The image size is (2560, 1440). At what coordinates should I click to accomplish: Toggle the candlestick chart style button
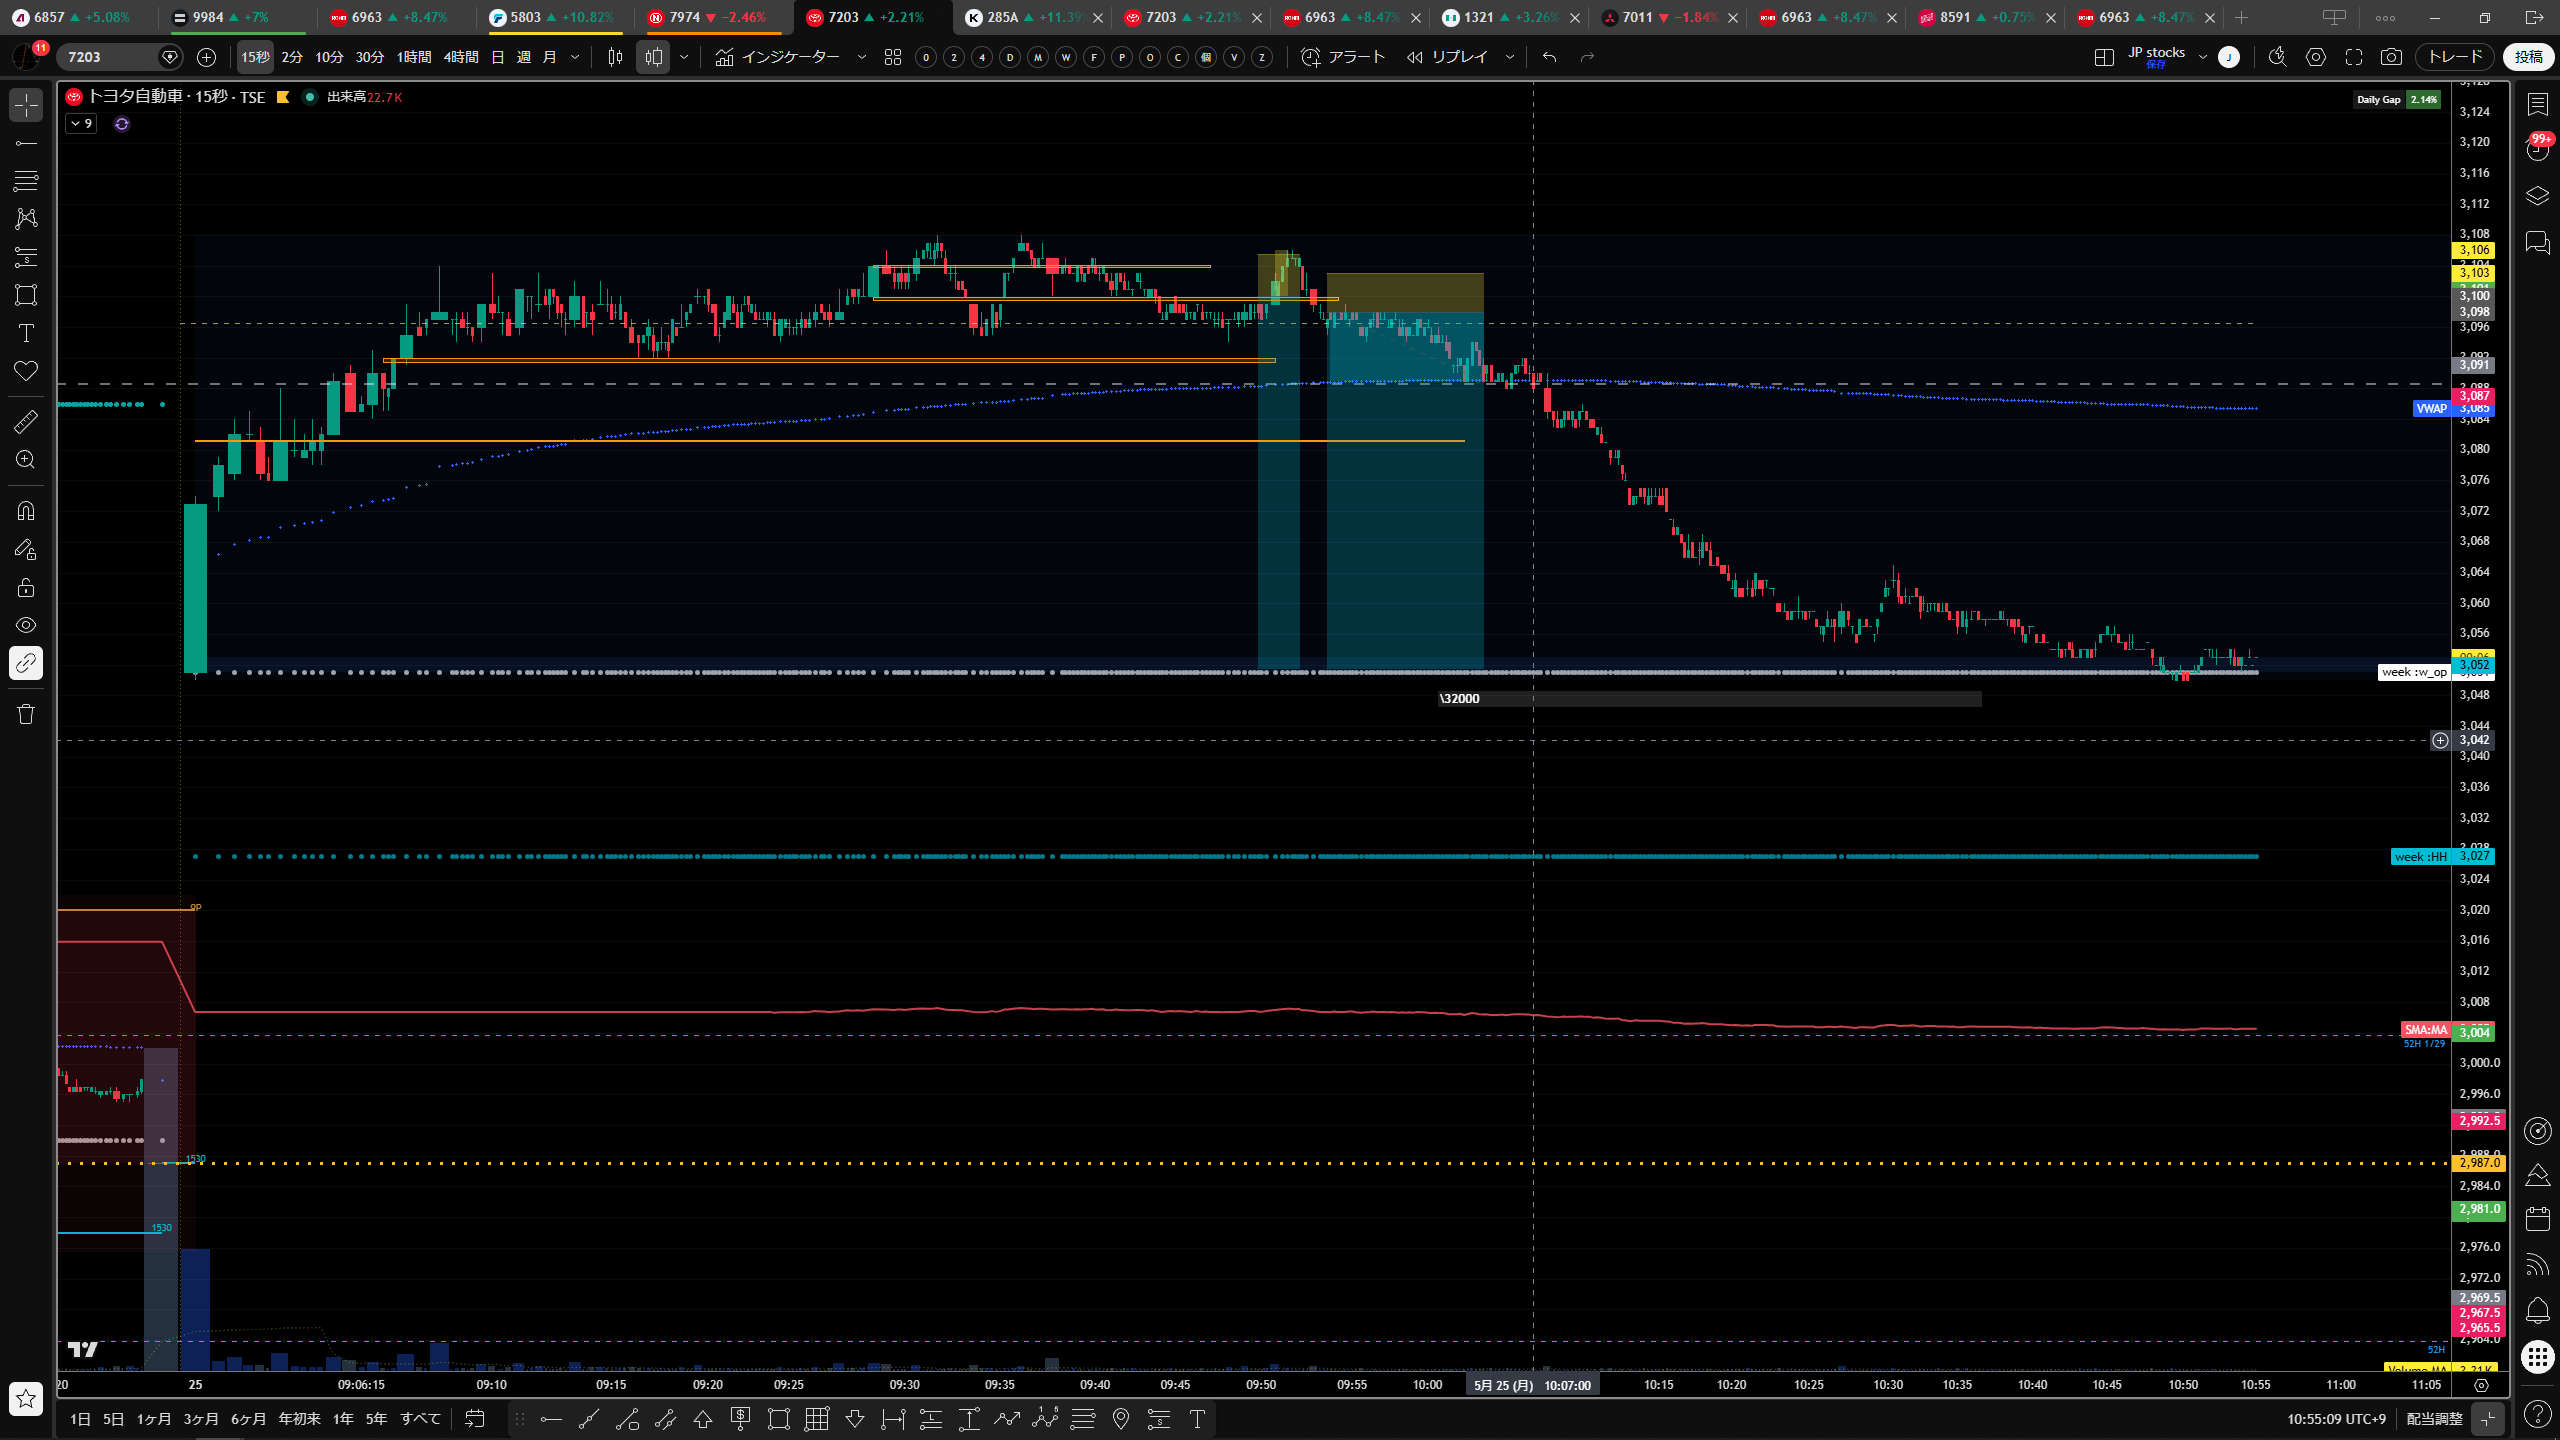(616, 57)
